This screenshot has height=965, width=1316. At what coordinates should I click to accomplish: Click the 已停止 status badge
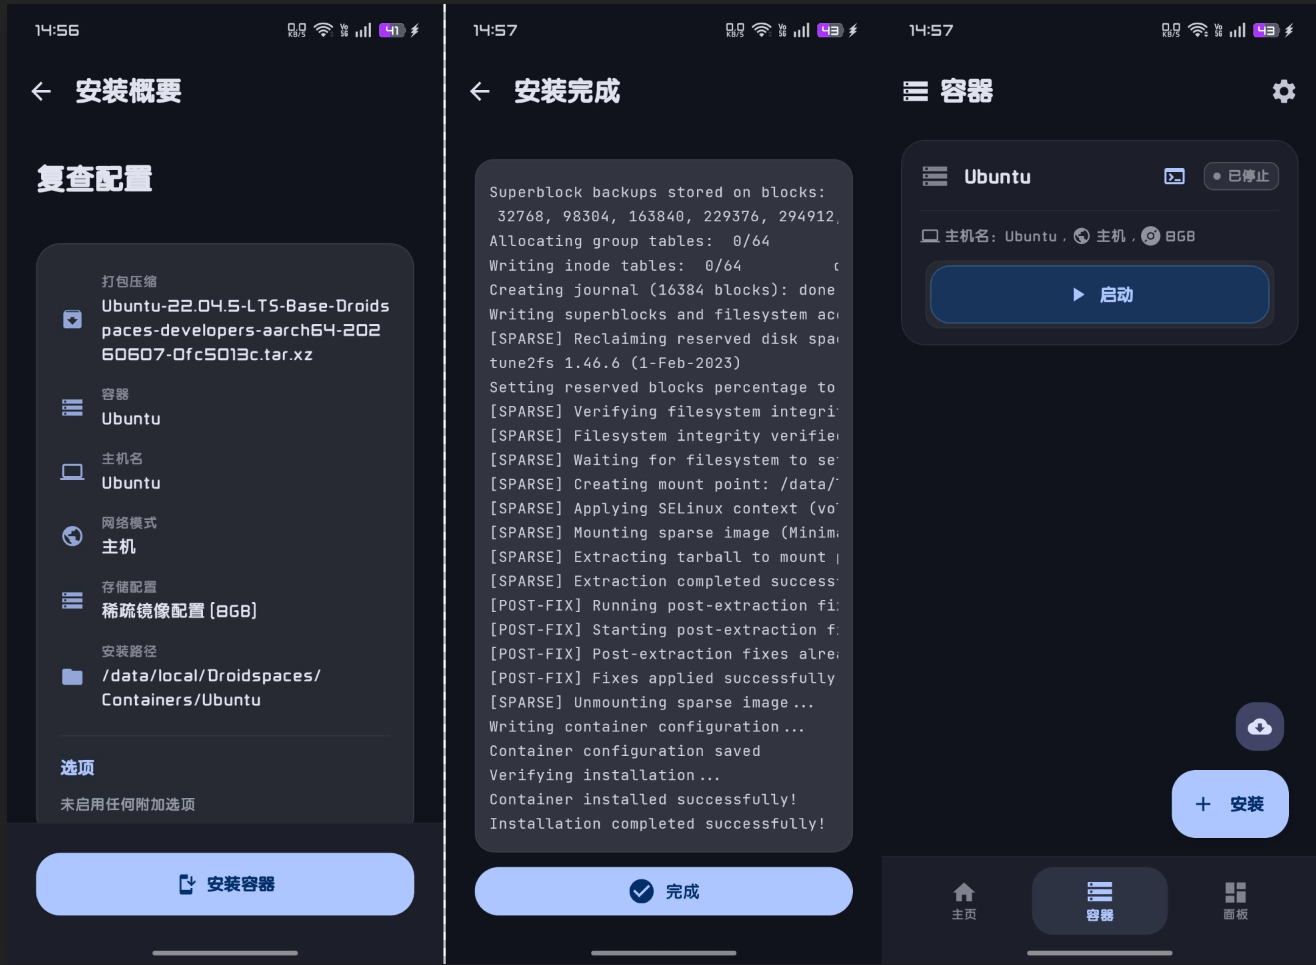tap(1241, 176)
